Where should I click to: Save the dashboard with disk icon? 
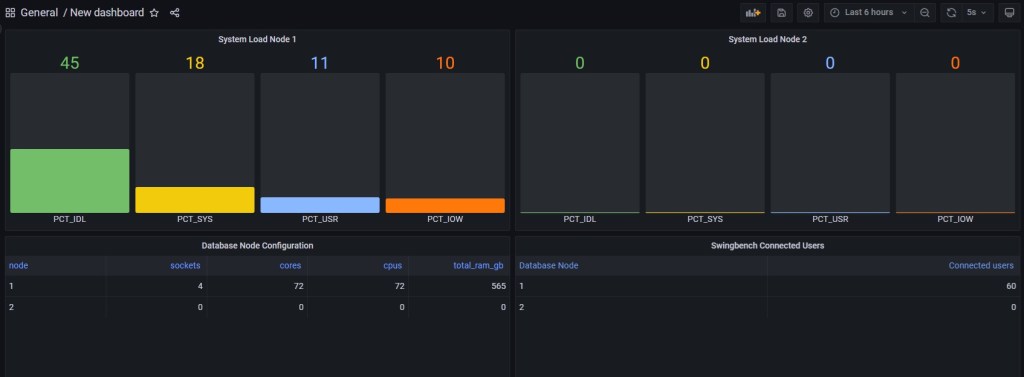pyautogui.click(x=782, y=12)
